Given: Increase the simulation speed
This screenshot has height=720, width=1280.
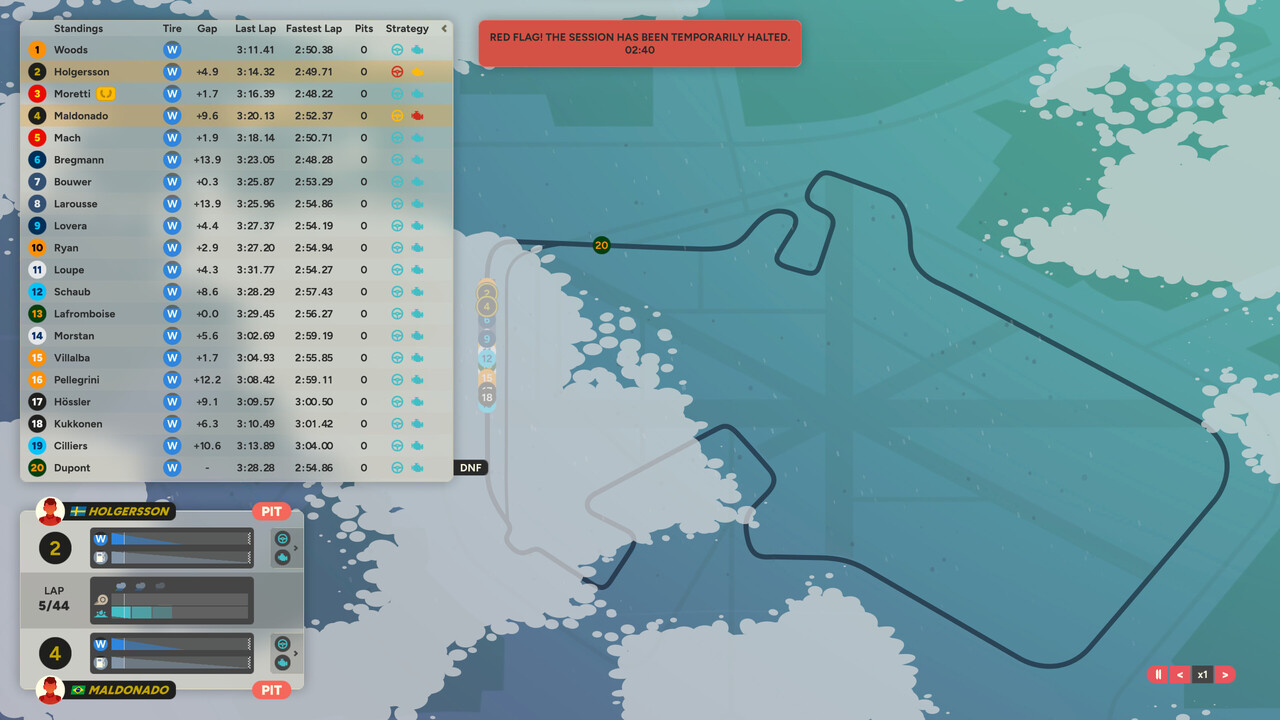Looking at the screenshot, I should [x=1225, y=675].
